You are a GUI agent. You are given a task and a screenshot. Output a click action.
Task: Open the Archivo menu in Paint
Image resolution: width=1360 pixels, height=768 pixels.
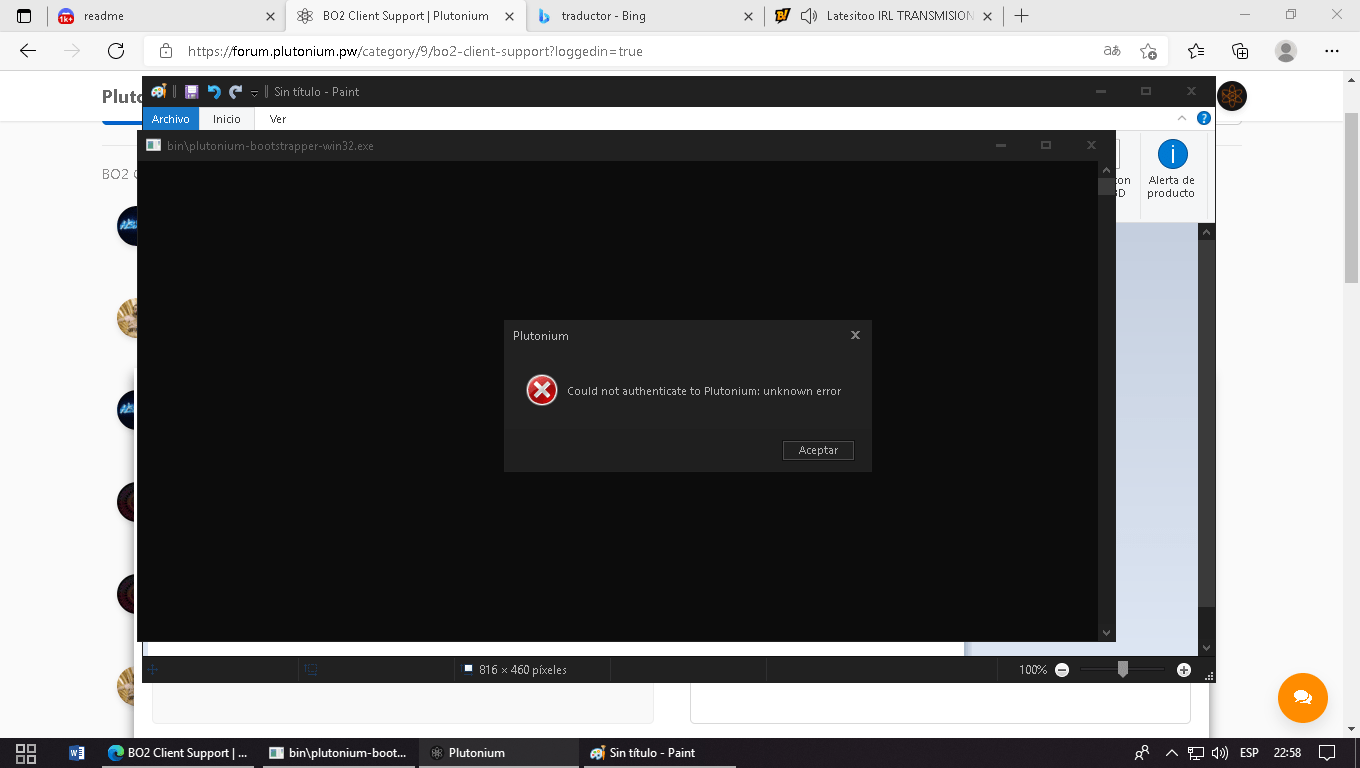click(x=171, y=119)
